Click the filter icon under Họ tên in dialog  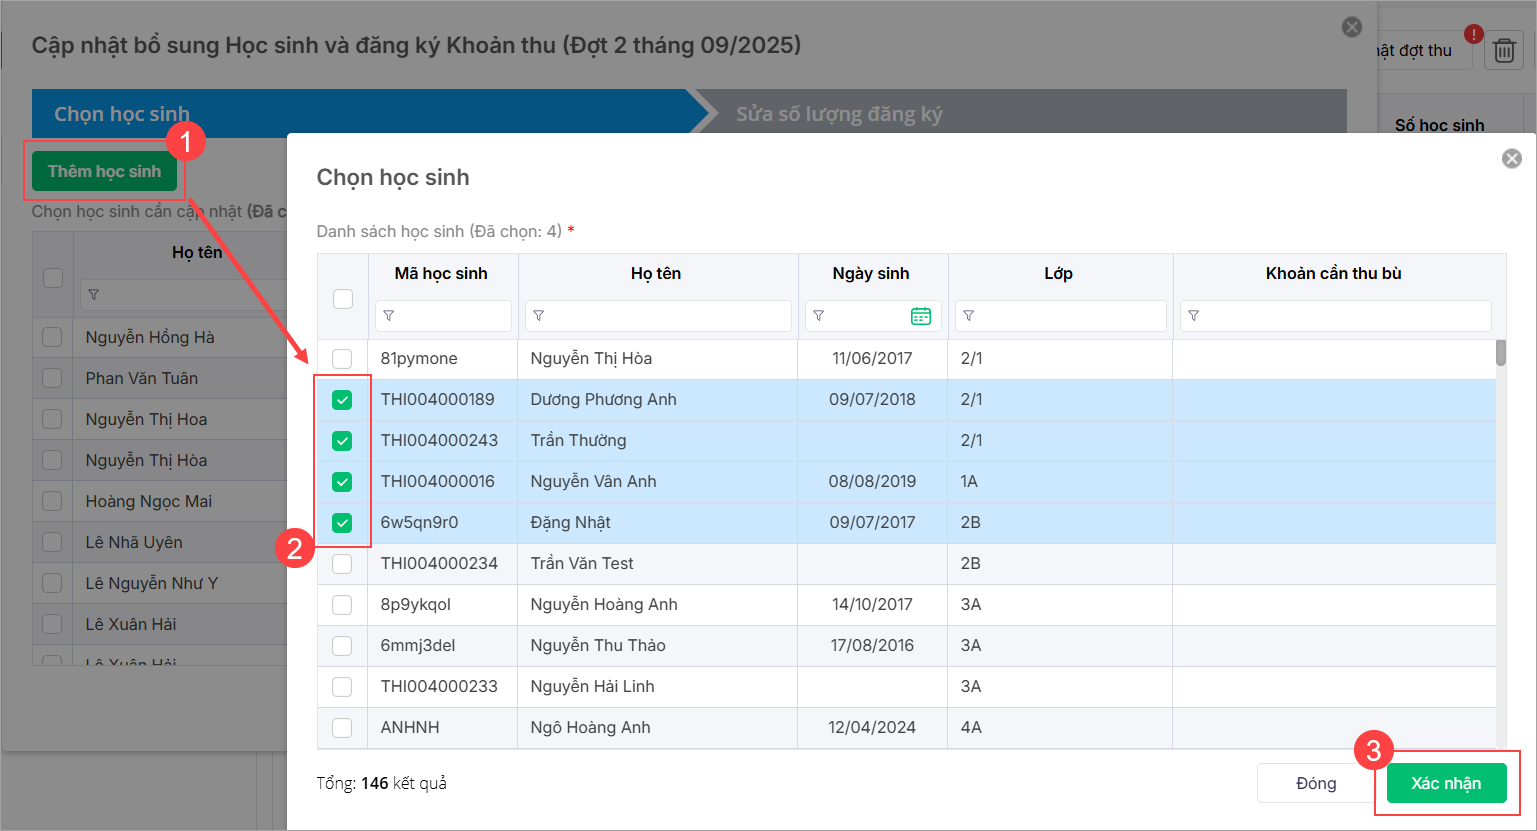[539, 316]
